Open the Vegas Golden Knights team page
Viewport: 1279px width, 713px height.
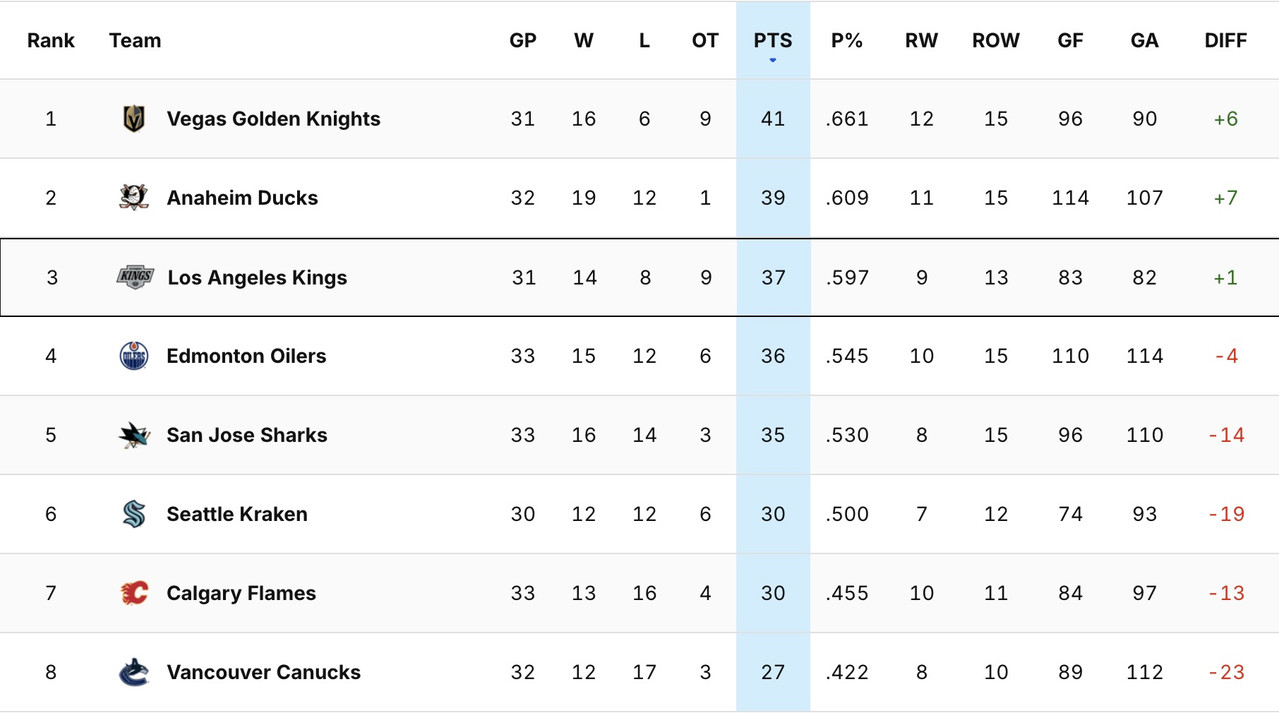(273, 118)
